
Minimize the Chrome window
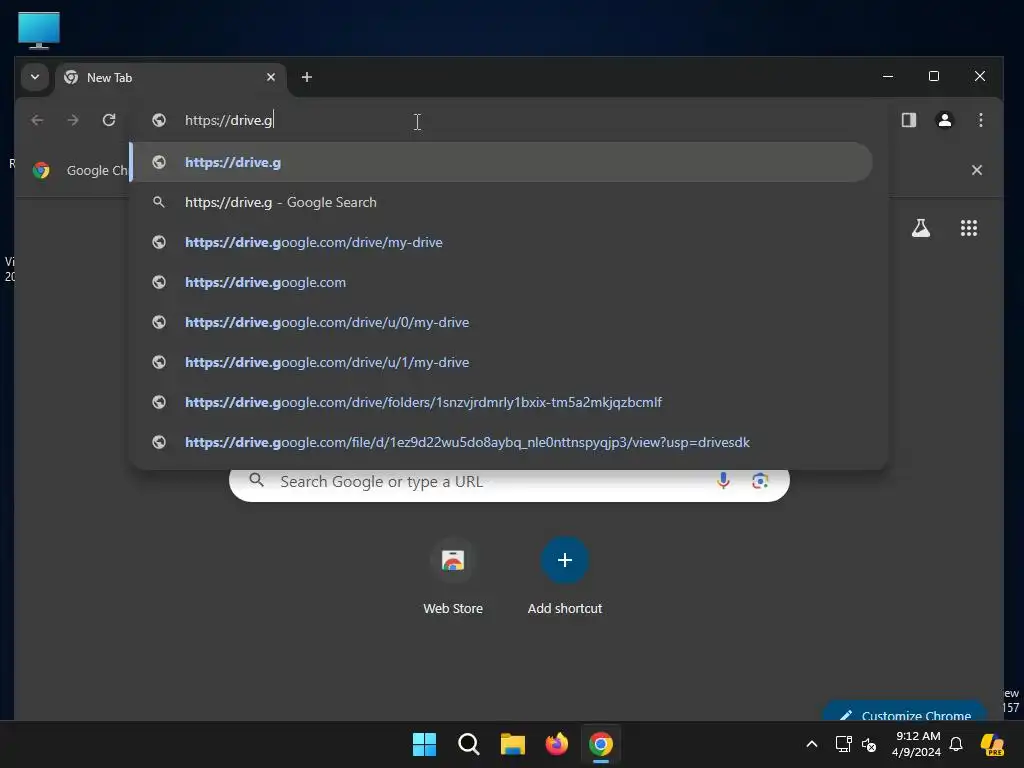pos(888,76)
